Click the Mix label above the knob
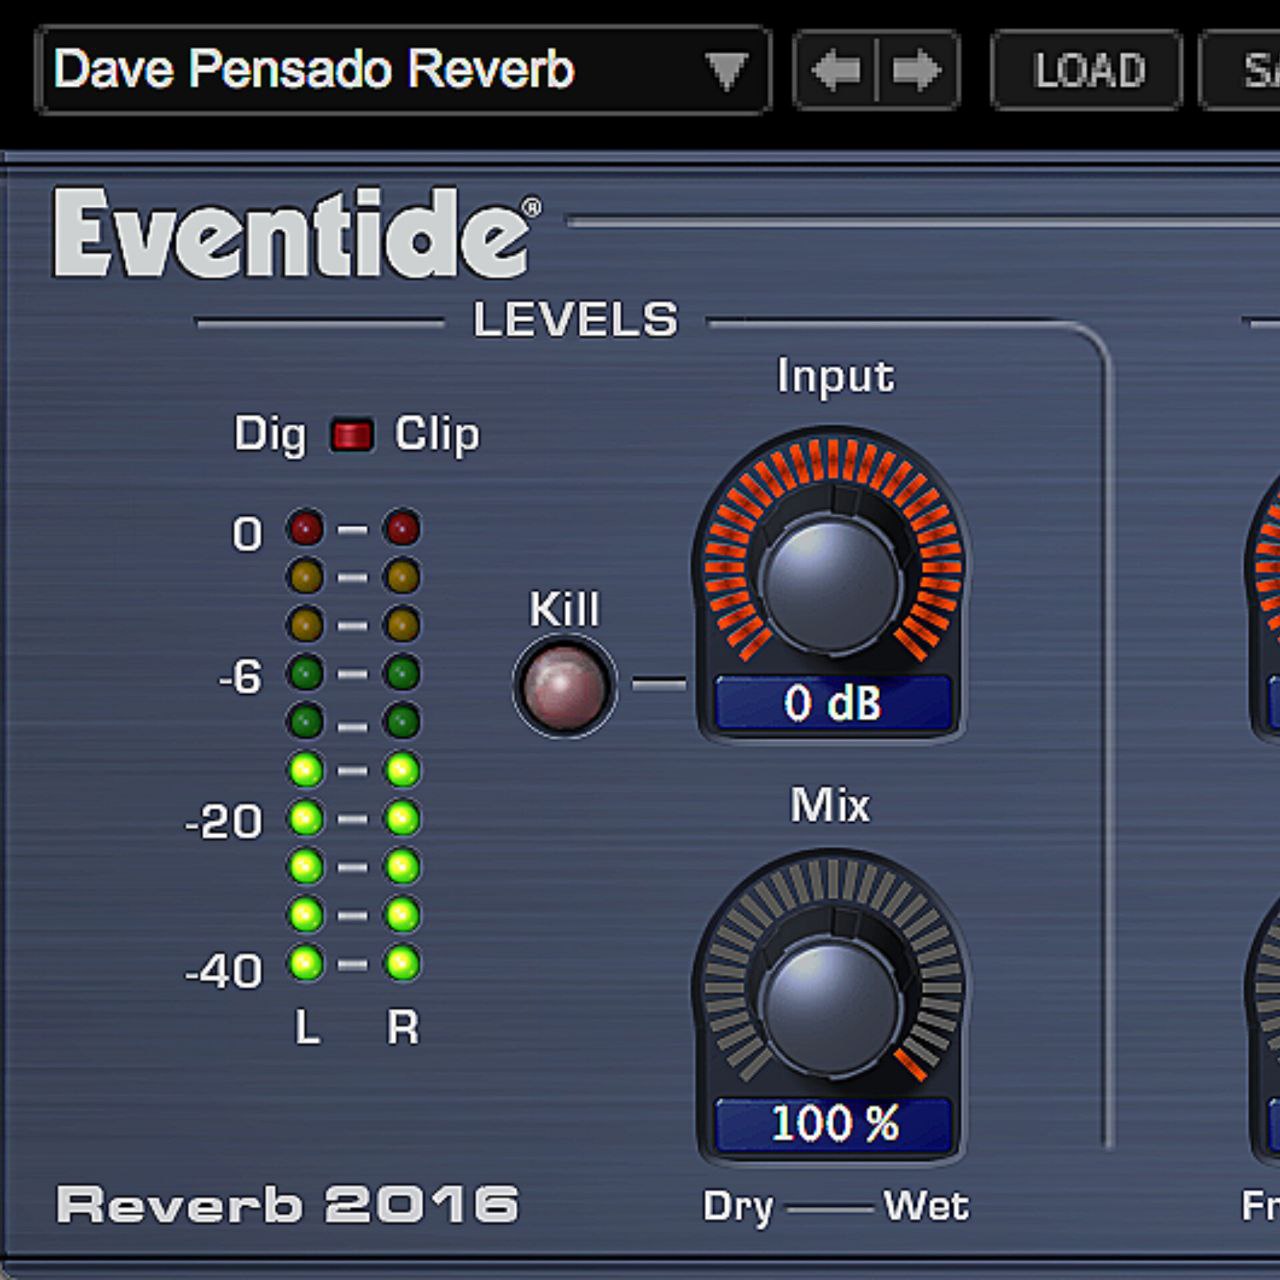Screen dimensions: 1280x1280 (830, 805)
